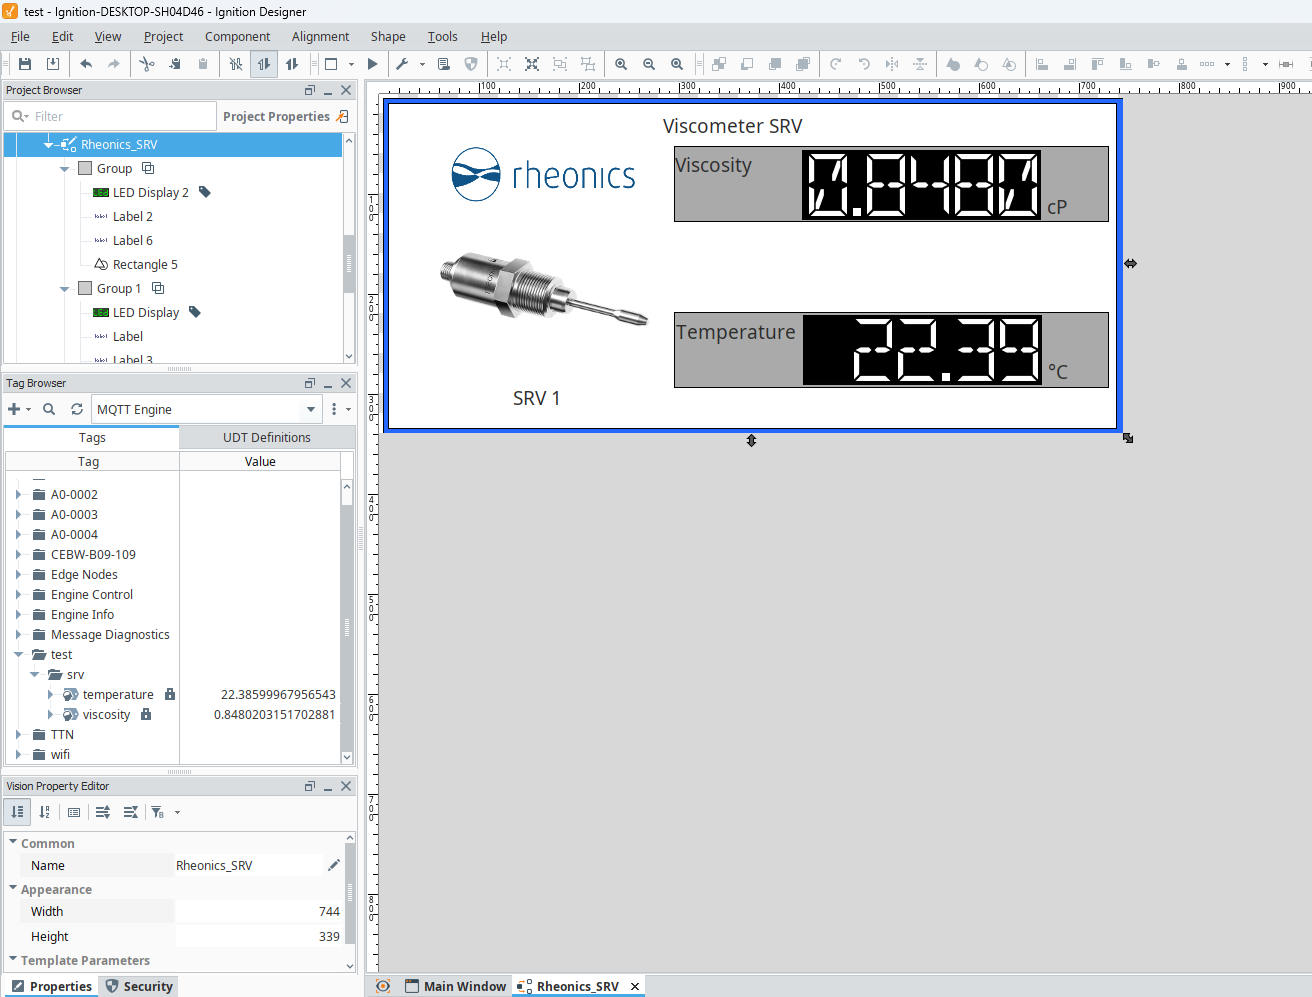Start Preview Mode with the play icon
The height and width of the screenshot is (997, 1312).
(373, 64)
